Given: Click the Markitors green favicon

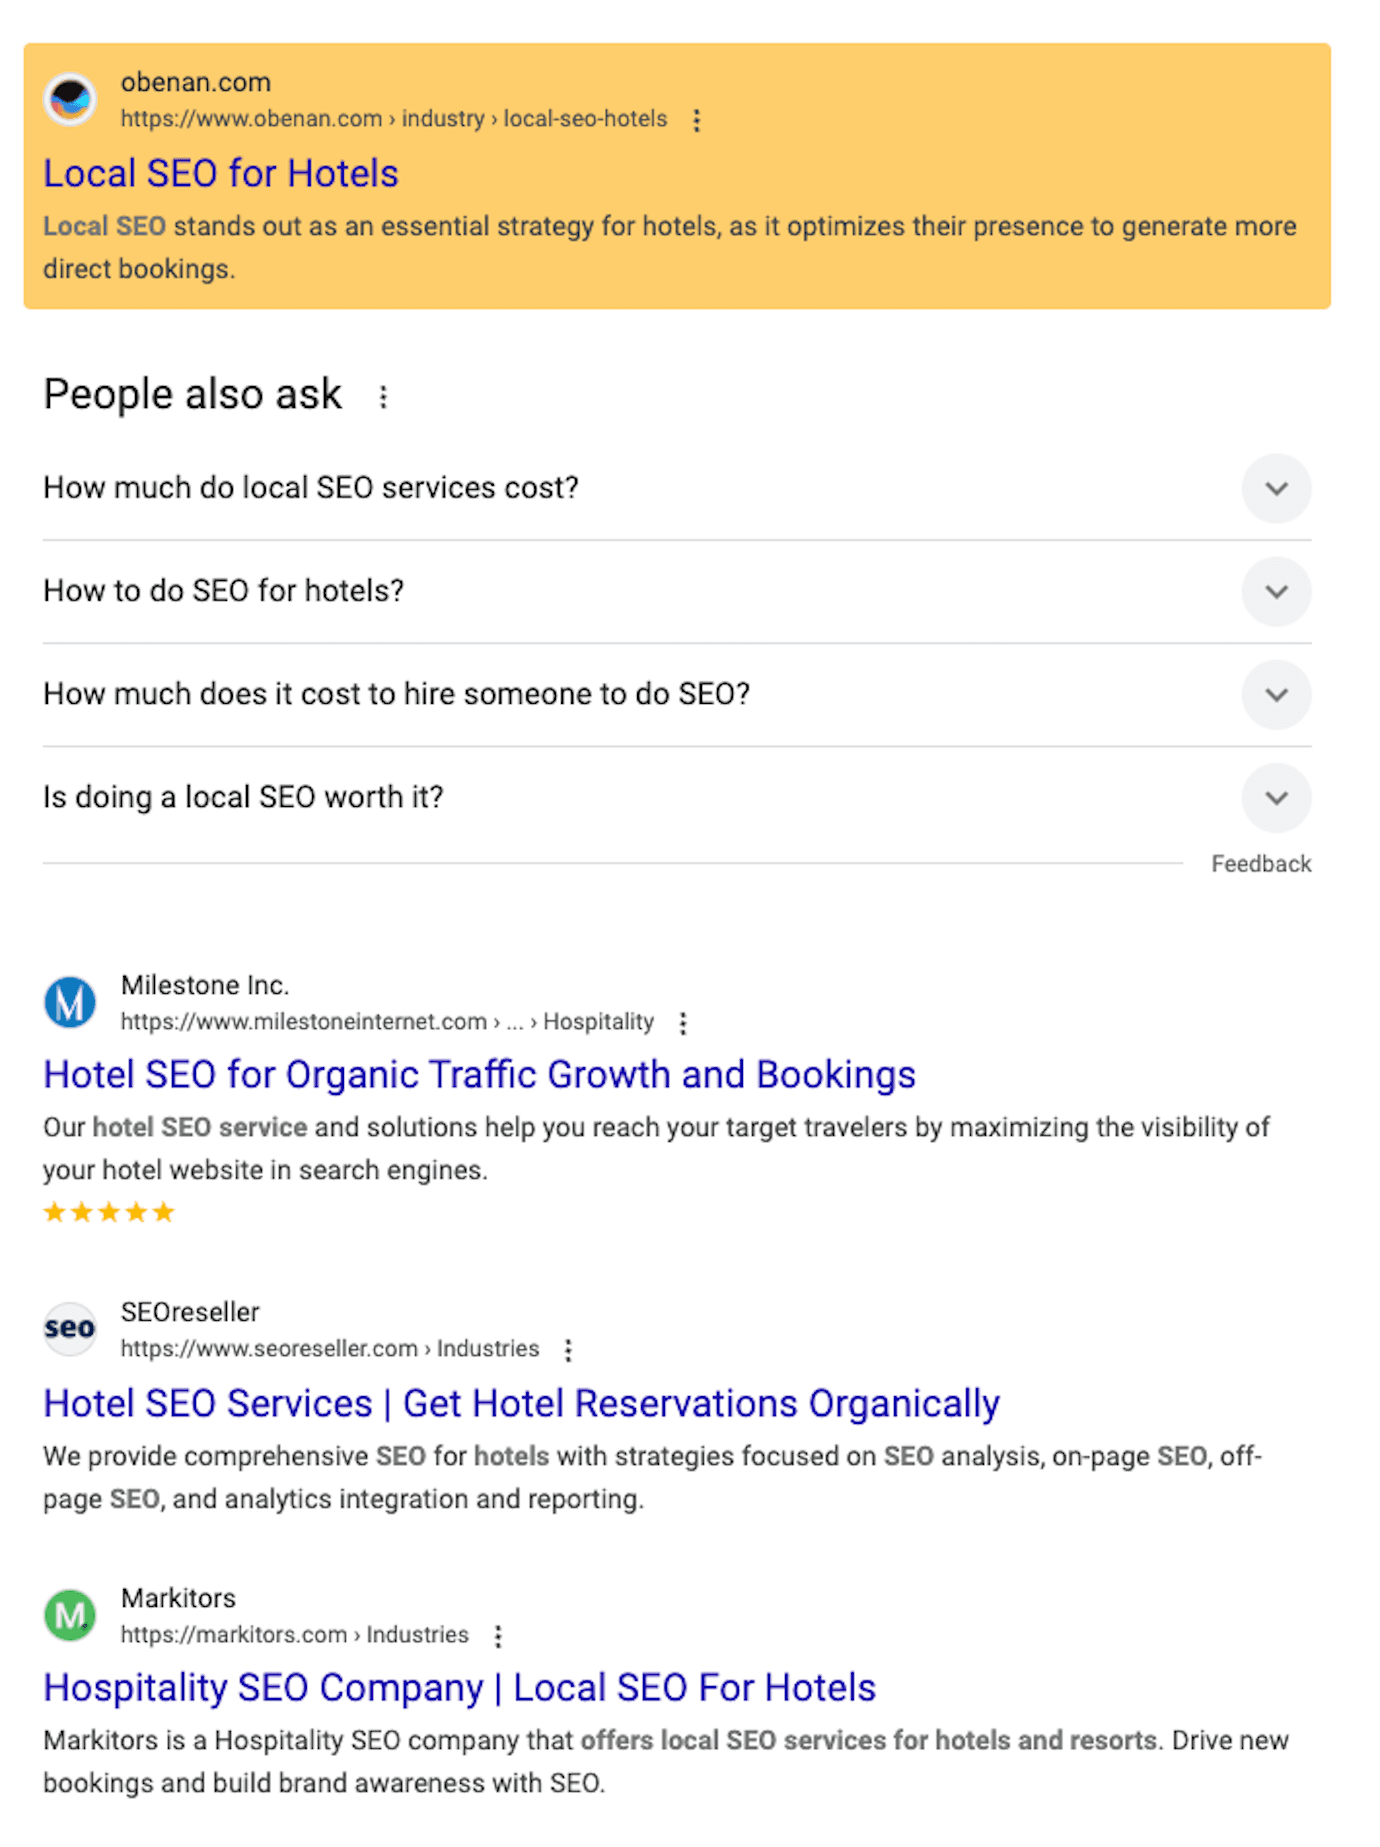Looking at the screenshot, I should click(x=70, y=1615).
